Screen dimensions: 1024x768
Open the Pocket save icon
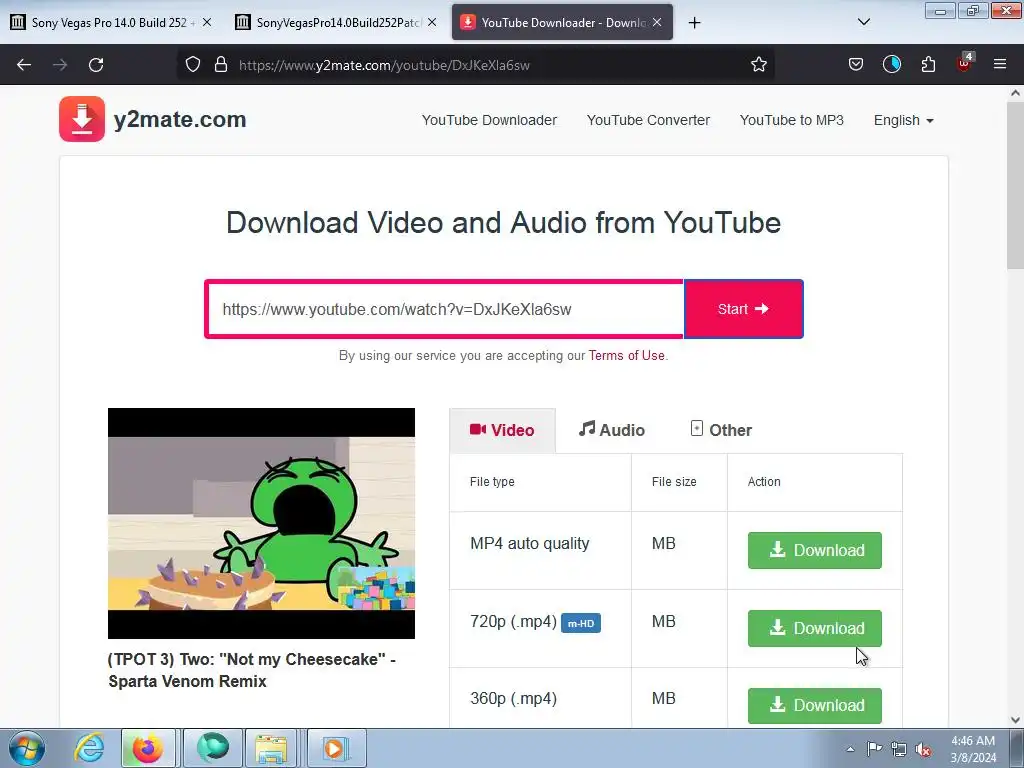(x=856, y=65)
